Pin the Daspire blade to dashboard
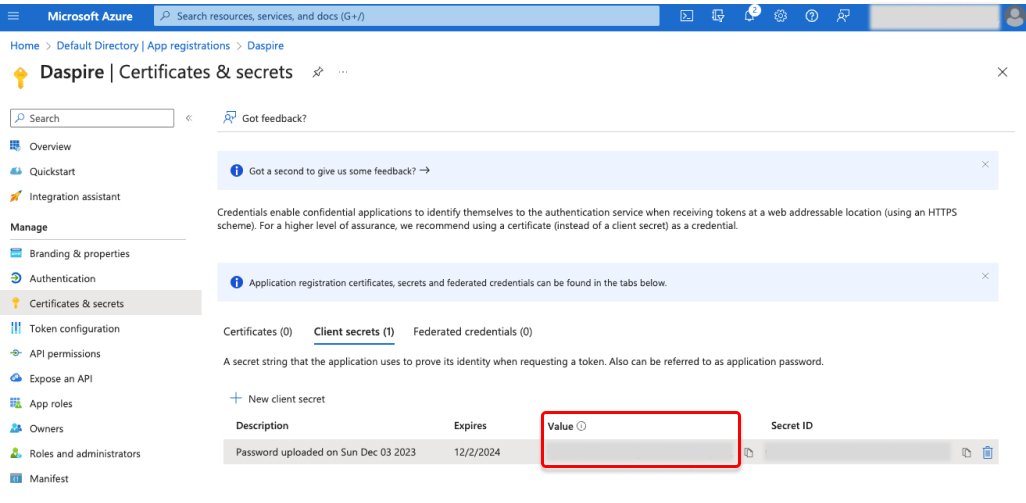This screenshot has width=1026, height=503. 317,73
